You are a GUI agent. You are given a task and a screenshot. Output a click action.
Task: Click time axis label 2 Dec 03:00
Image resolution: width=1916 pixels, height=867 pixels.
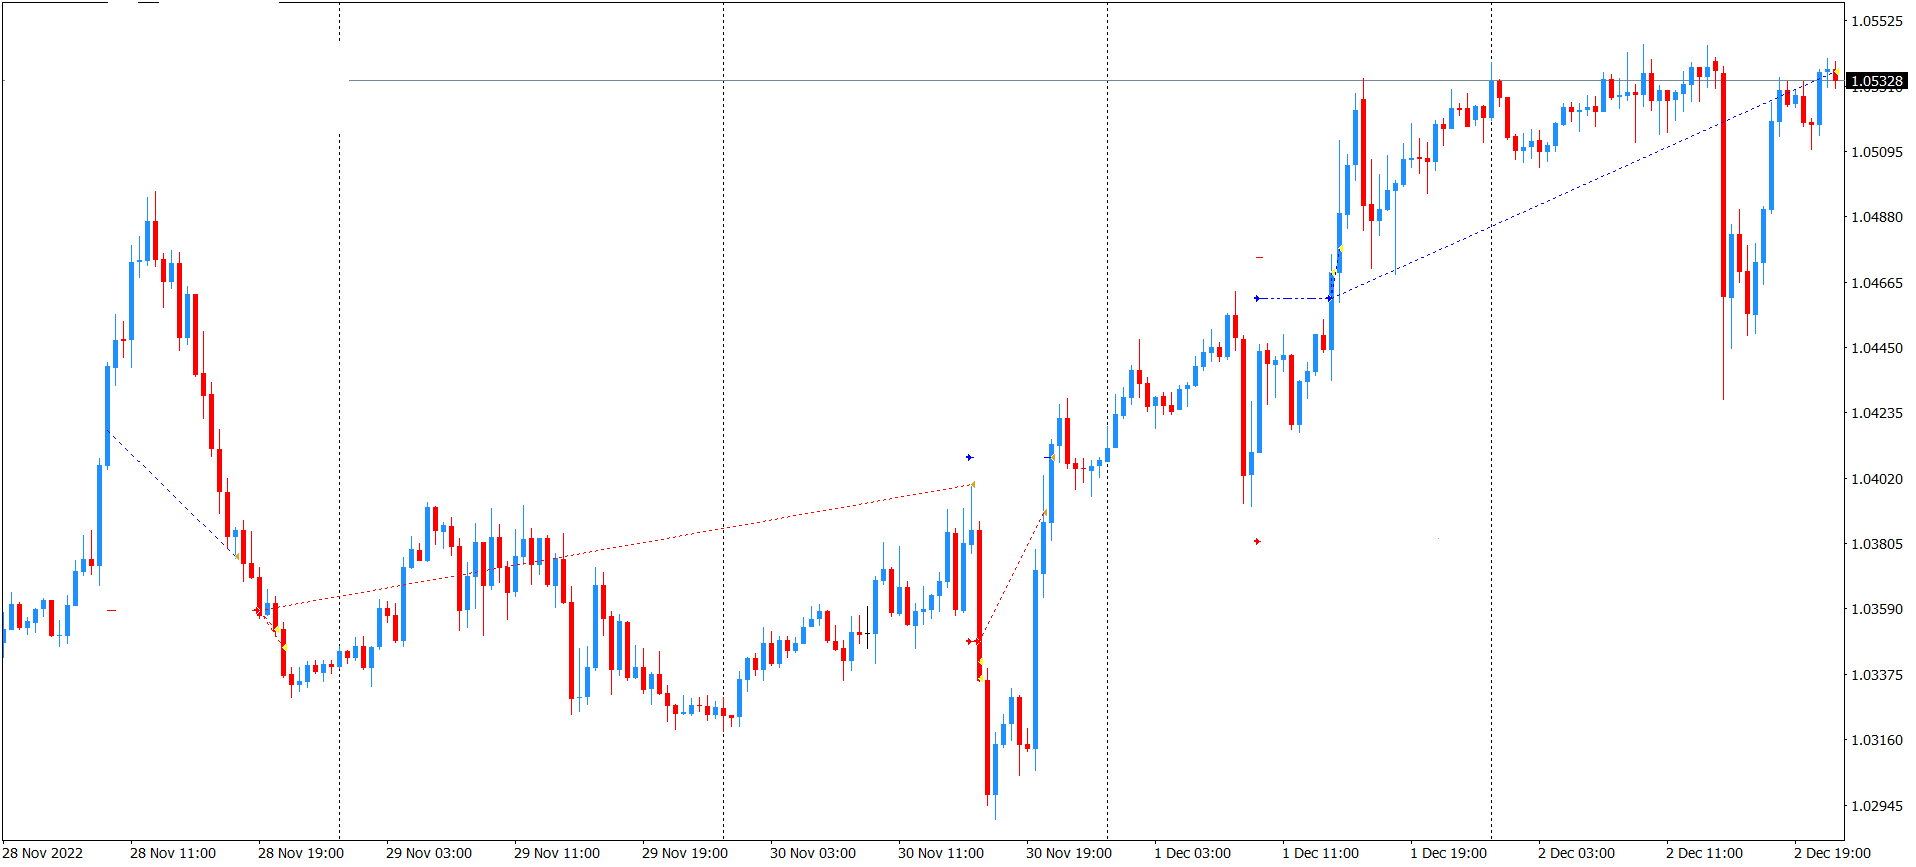pos(1577,853)
